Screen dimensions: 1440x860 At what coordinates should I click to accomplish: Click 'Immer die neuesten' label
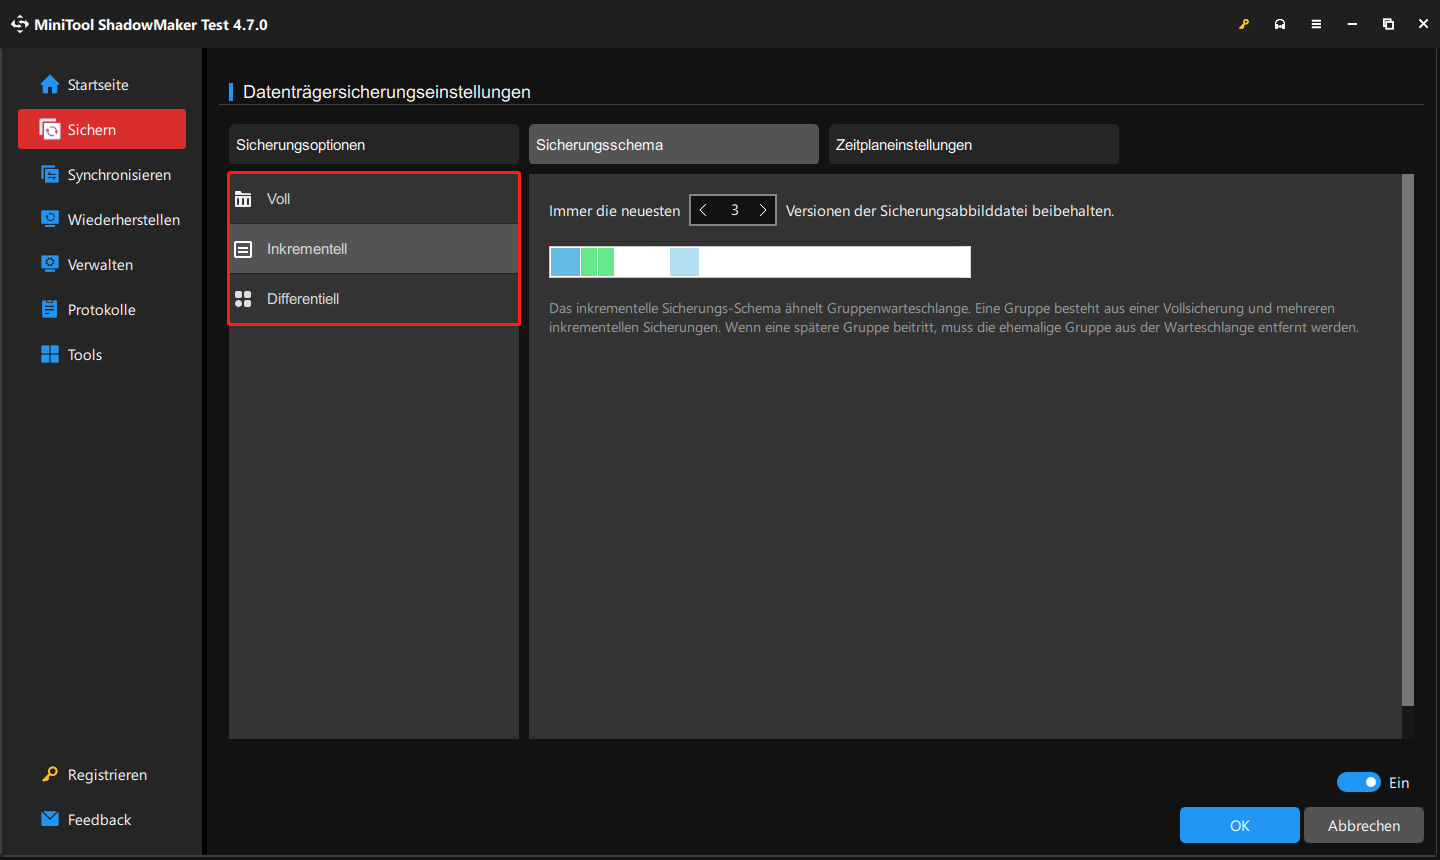coord(614,211)
